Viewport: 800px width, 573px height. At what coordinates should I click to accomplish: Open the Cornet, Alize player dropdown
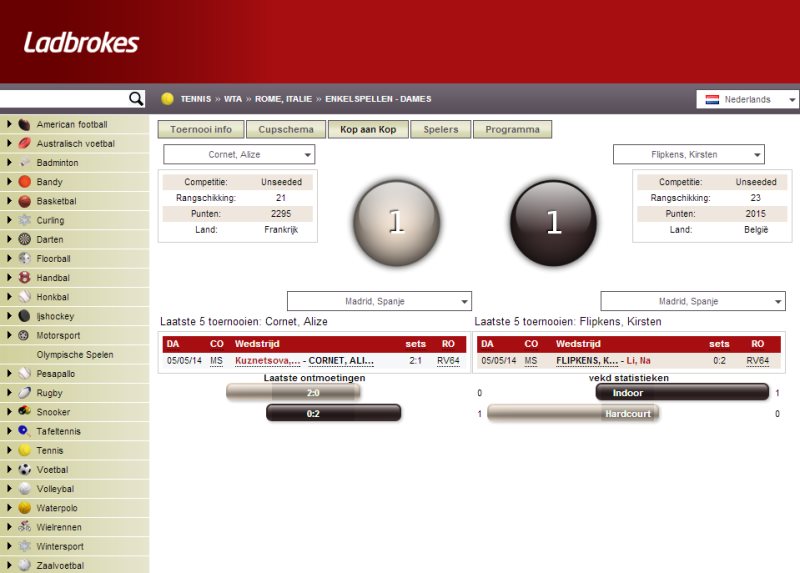click(239, 154)
